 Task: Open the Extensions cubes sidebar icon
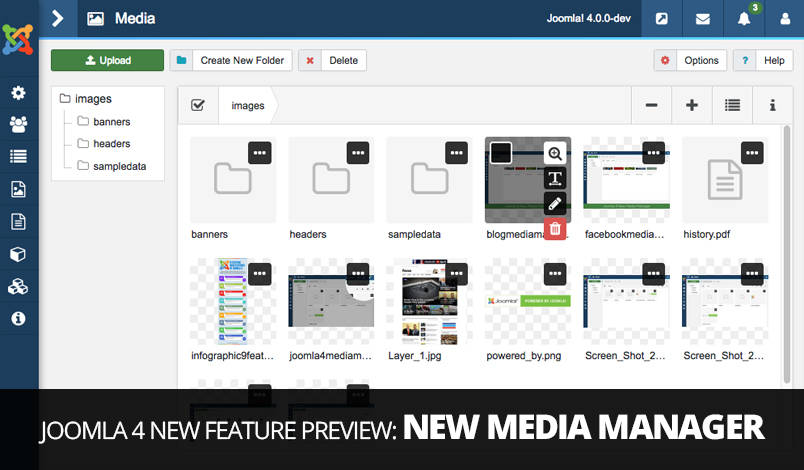point(18,287)
